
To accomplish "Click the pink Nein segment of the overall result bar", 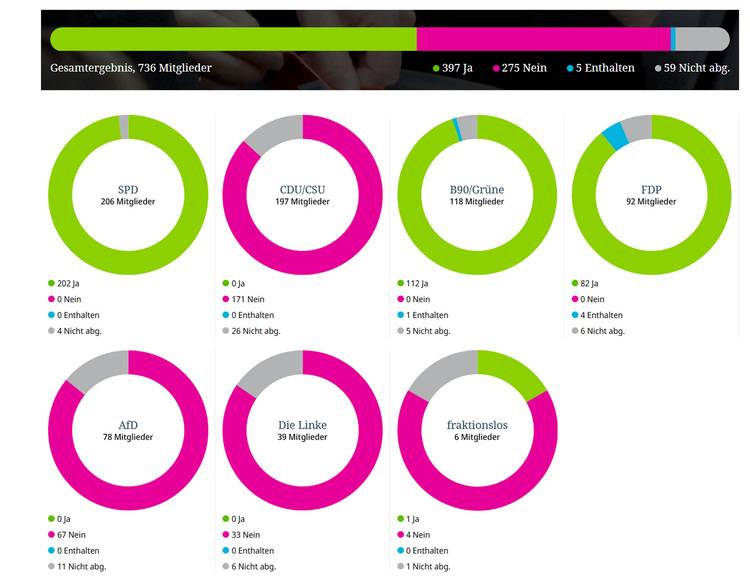I will pos(543,39).
